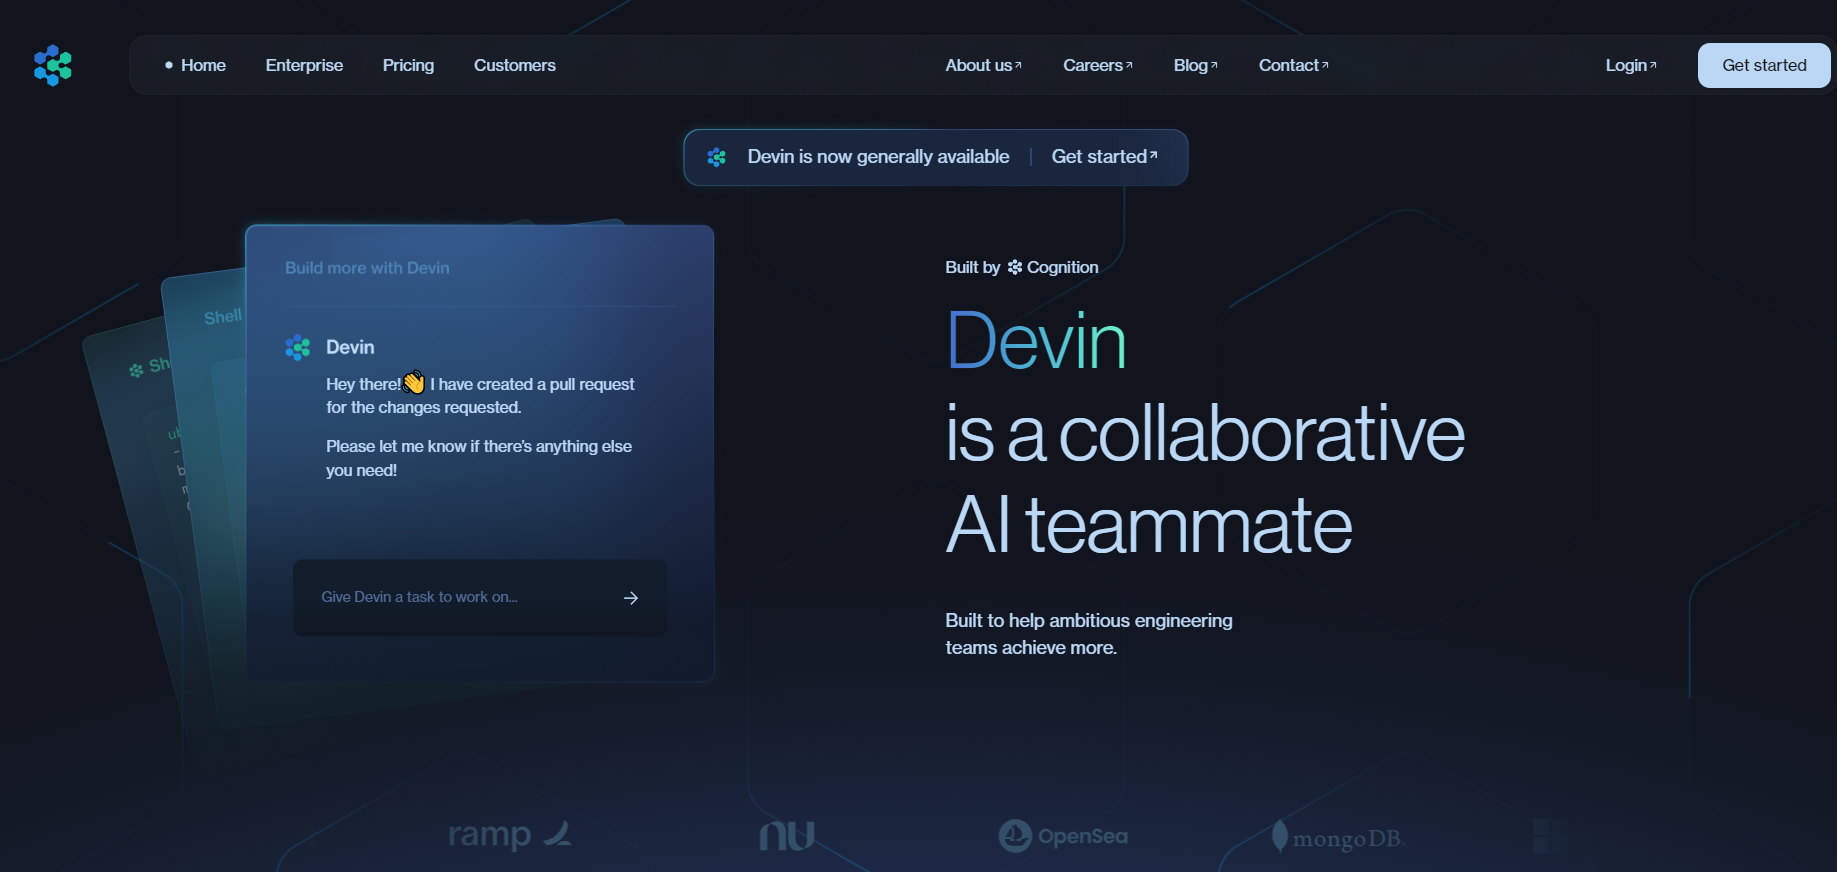This screenshot has height=872, width=1837.
Task: Open the Home nav item
Action: [203, 65]
